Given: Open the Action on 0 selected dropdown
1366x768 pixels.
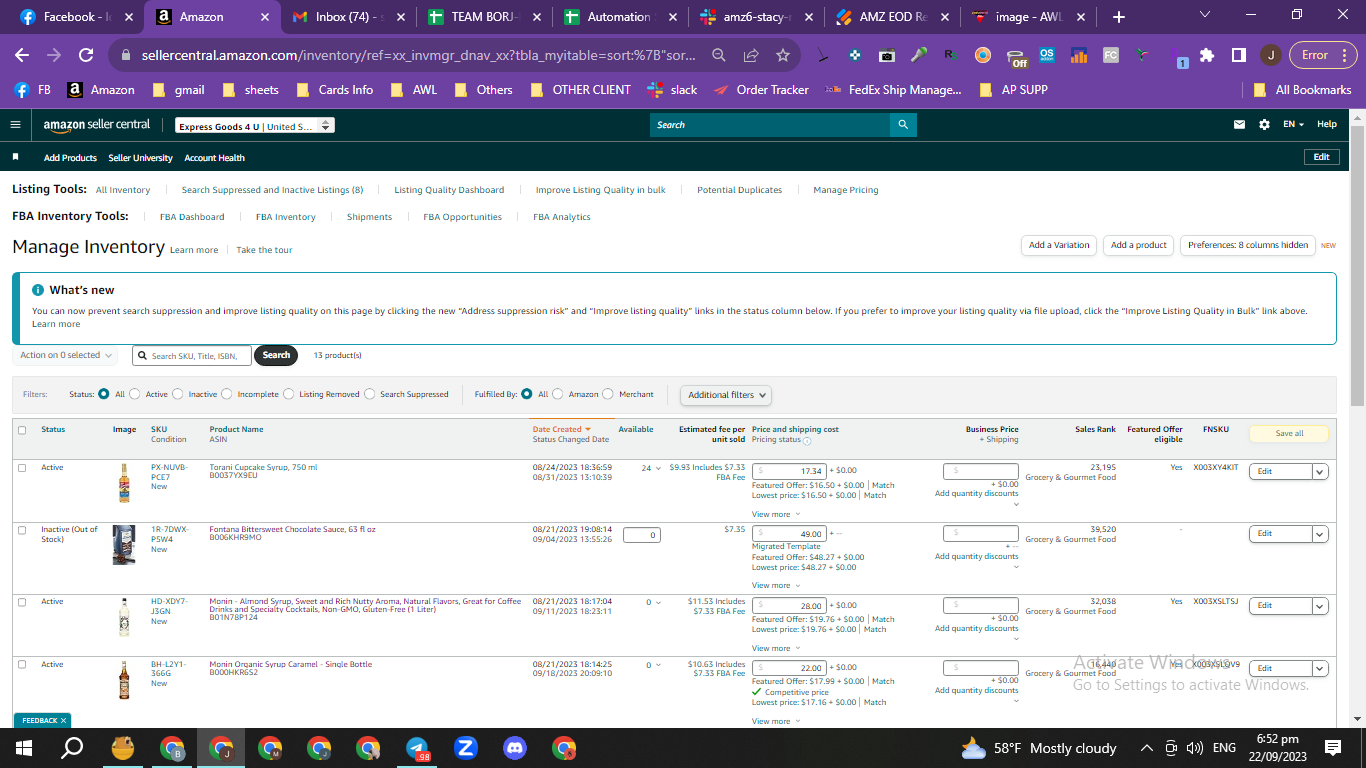Looking at the screenshot, I should tap(66, 355).
